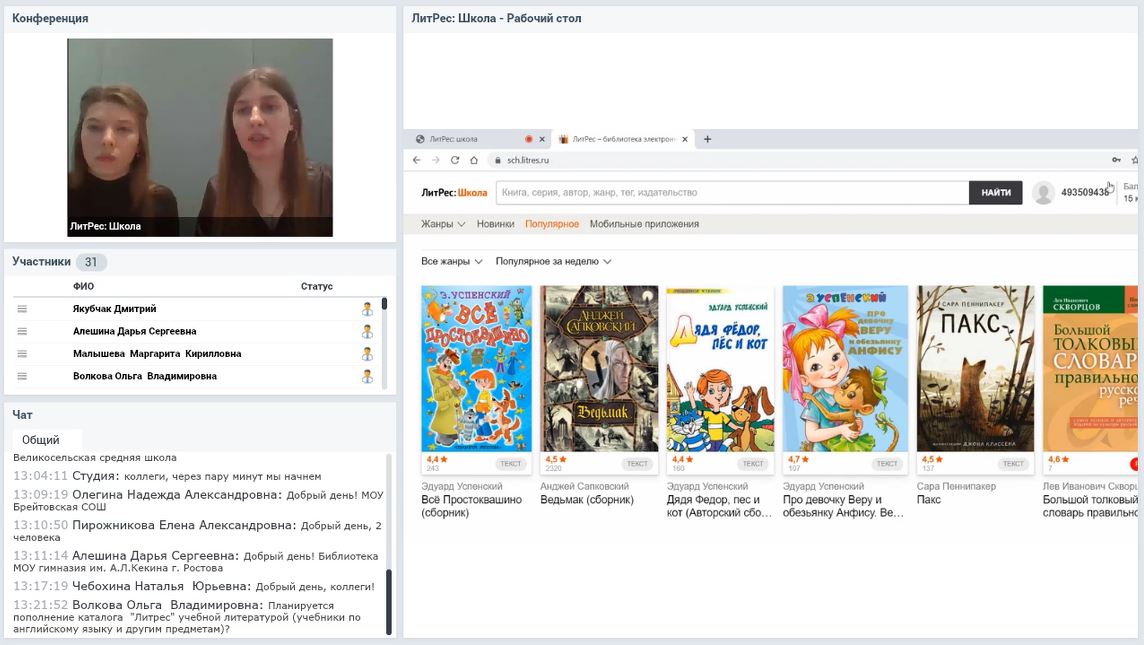Click the user avatar icon near 493509436
1144x645 pixels.
pos(1043,193)
